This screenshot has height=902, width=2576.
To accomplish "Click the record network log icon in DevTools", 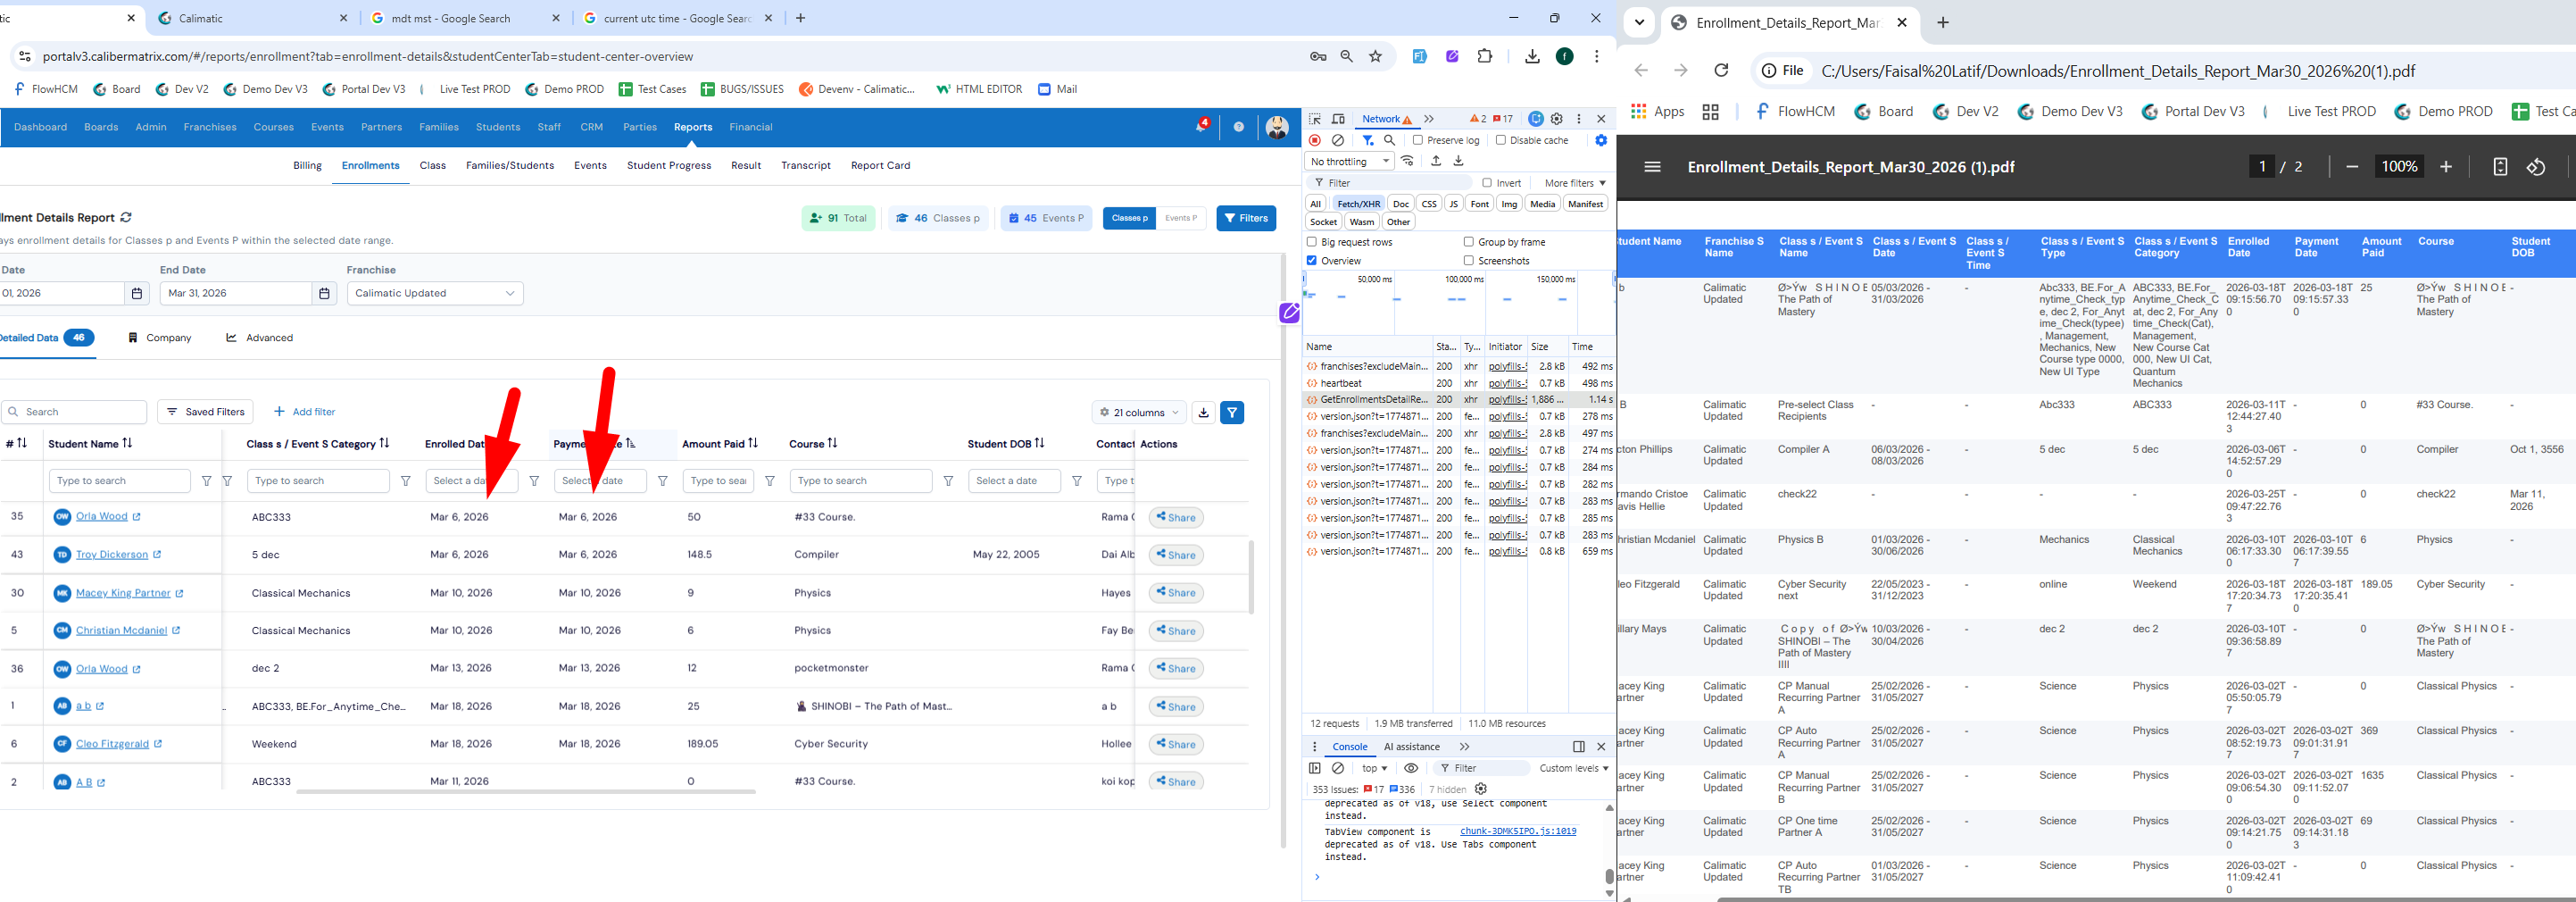I will click(x=1315, y=141).
